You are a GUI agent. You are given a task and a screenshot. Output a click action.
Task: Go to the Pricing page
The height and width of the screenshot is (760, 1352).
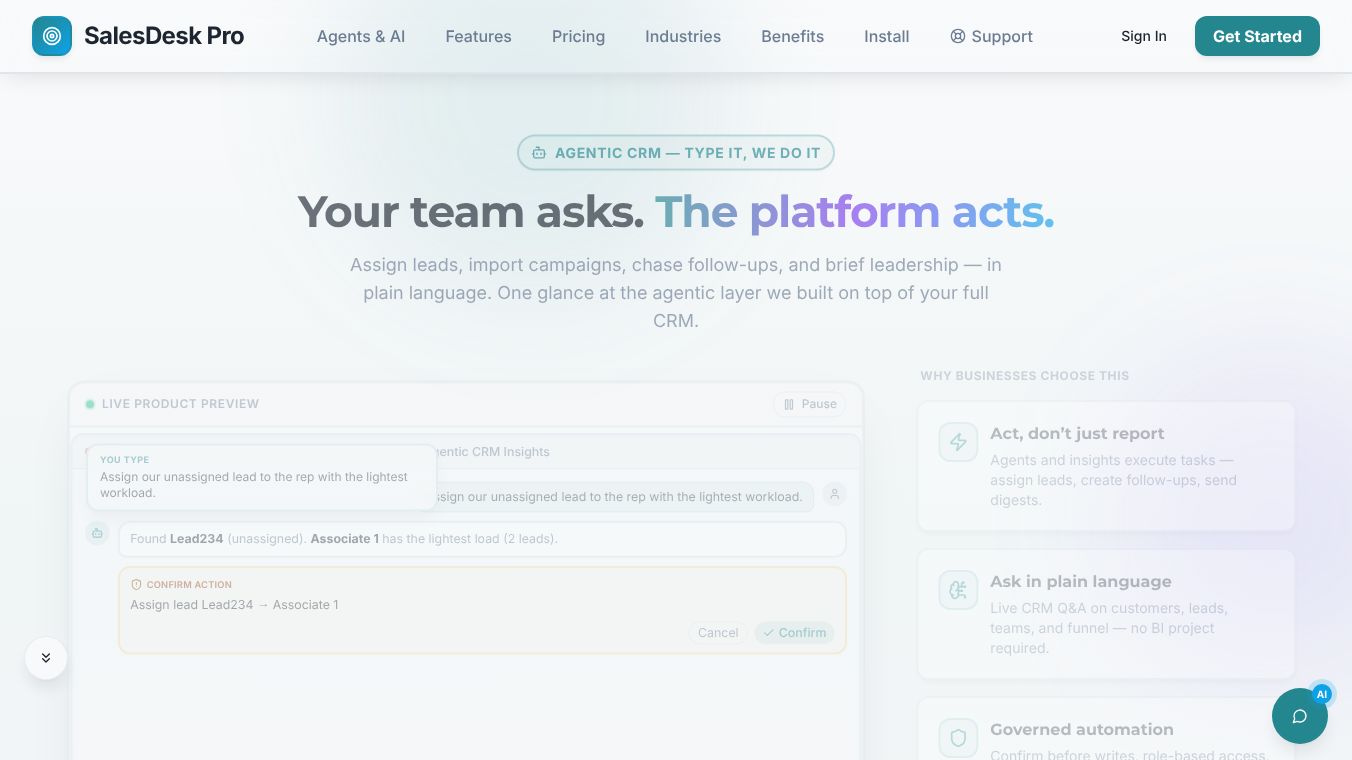click(578, 36)
